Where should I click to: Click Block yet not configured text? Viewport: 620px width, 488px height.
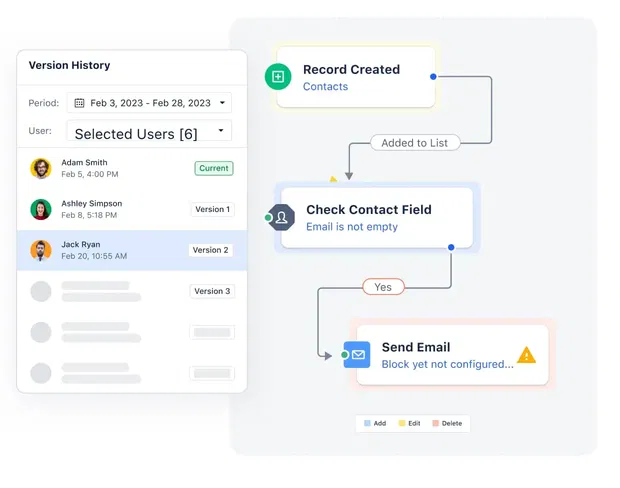click(x=448, y=364)
